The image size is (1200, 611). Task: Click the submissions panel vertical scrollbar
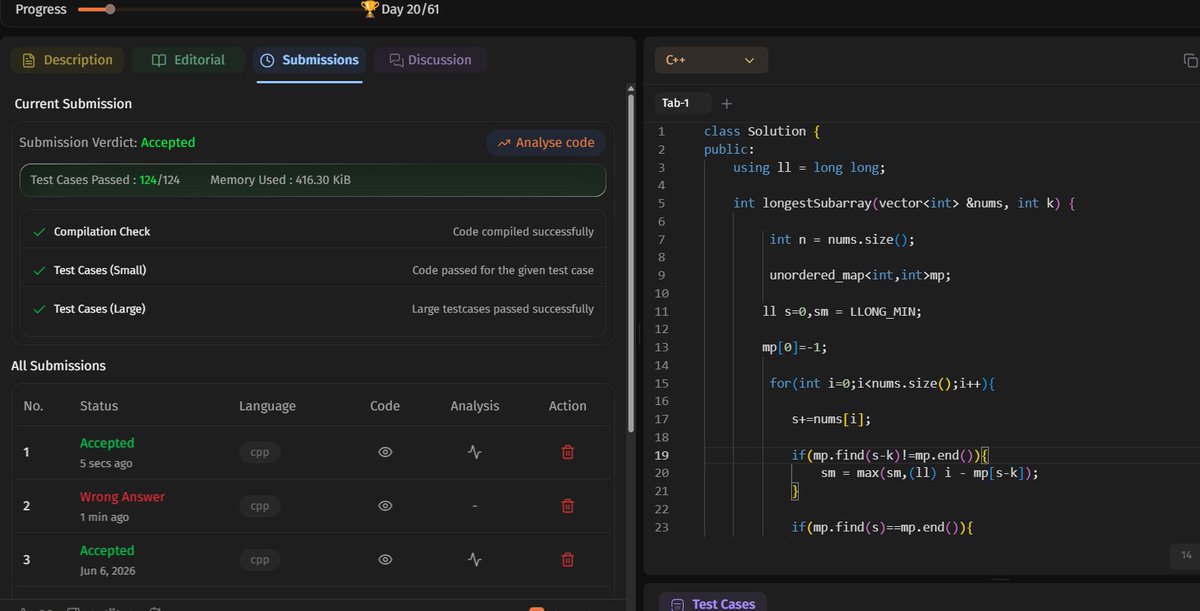[x=630, y=262]
